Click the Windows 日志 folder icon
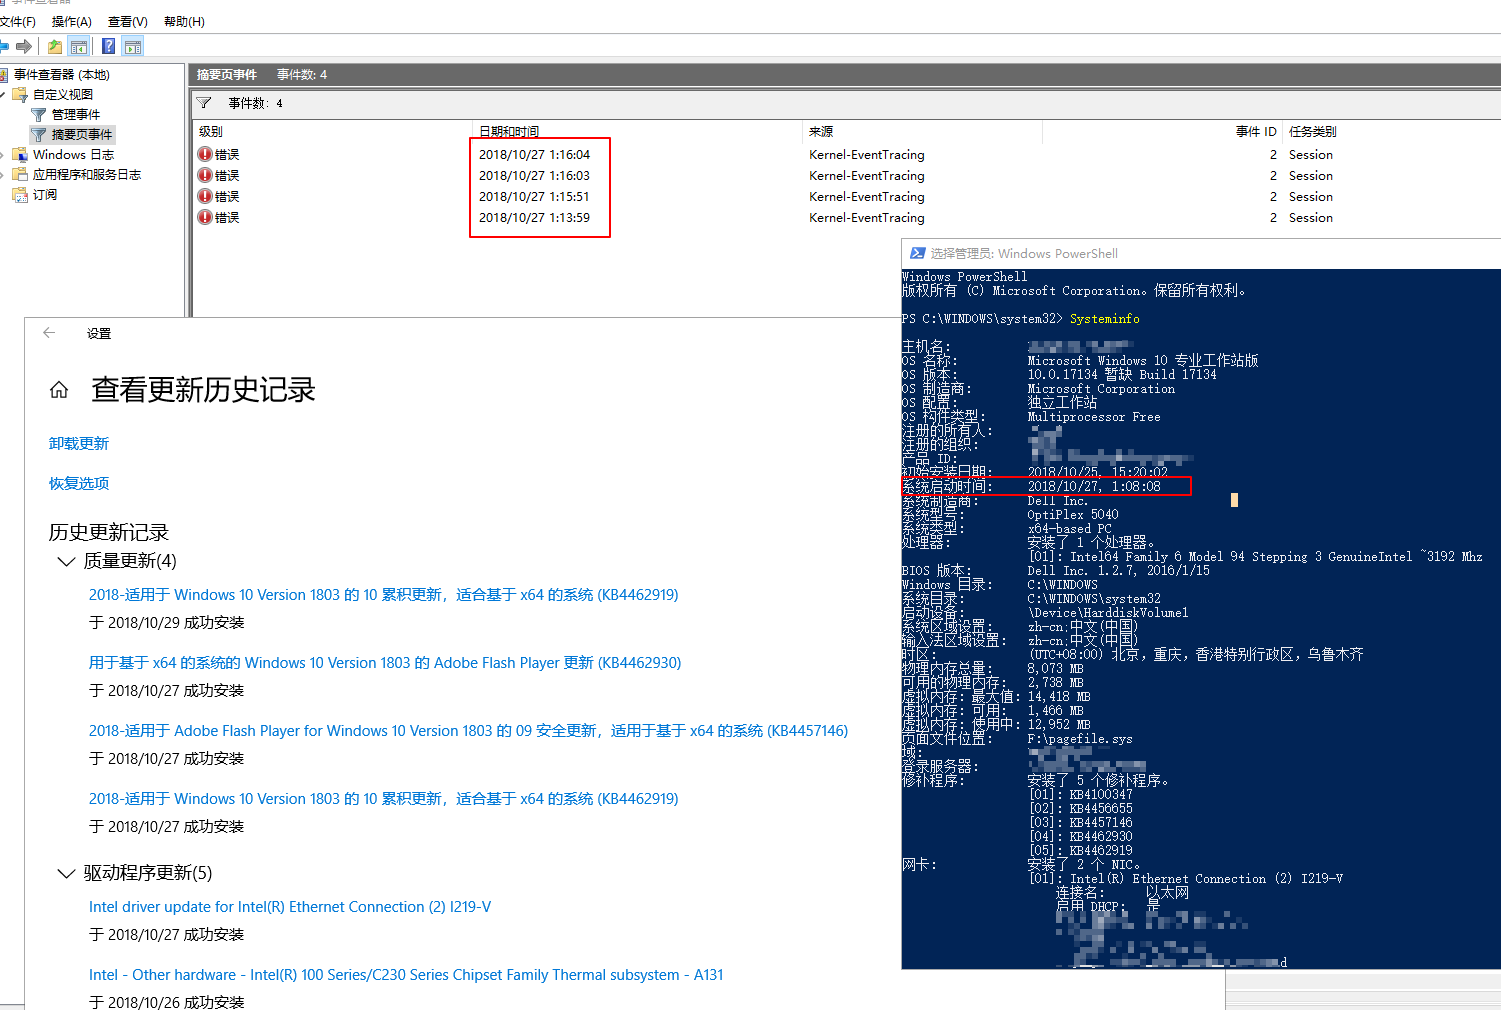The height and width of the screenshot is (1010, 1501). pos(20,154)
